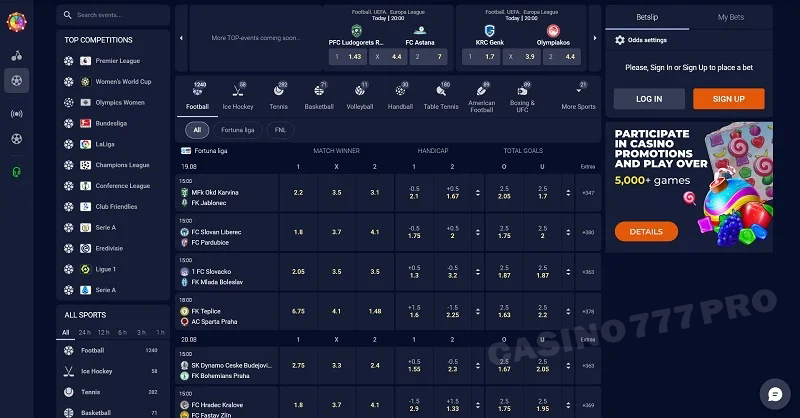This screenshot has width=800, height=418.
Task: Change handicap line for FC Slovan Liberec match
Action: [x=478, y=232]
